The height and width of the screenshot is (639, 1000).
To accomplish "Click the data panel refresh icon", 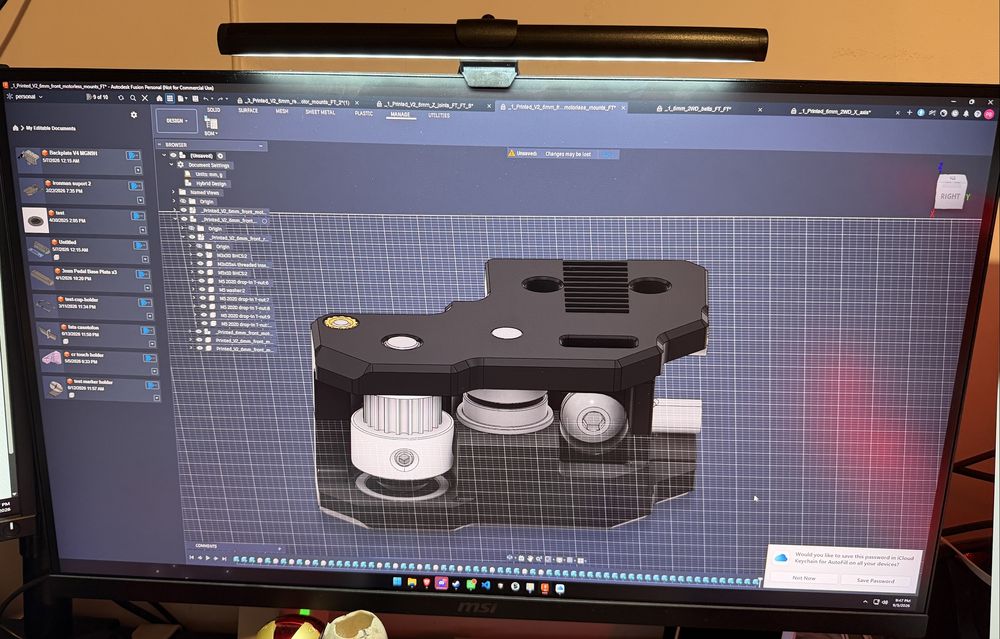I will click(x=121, y=98).
